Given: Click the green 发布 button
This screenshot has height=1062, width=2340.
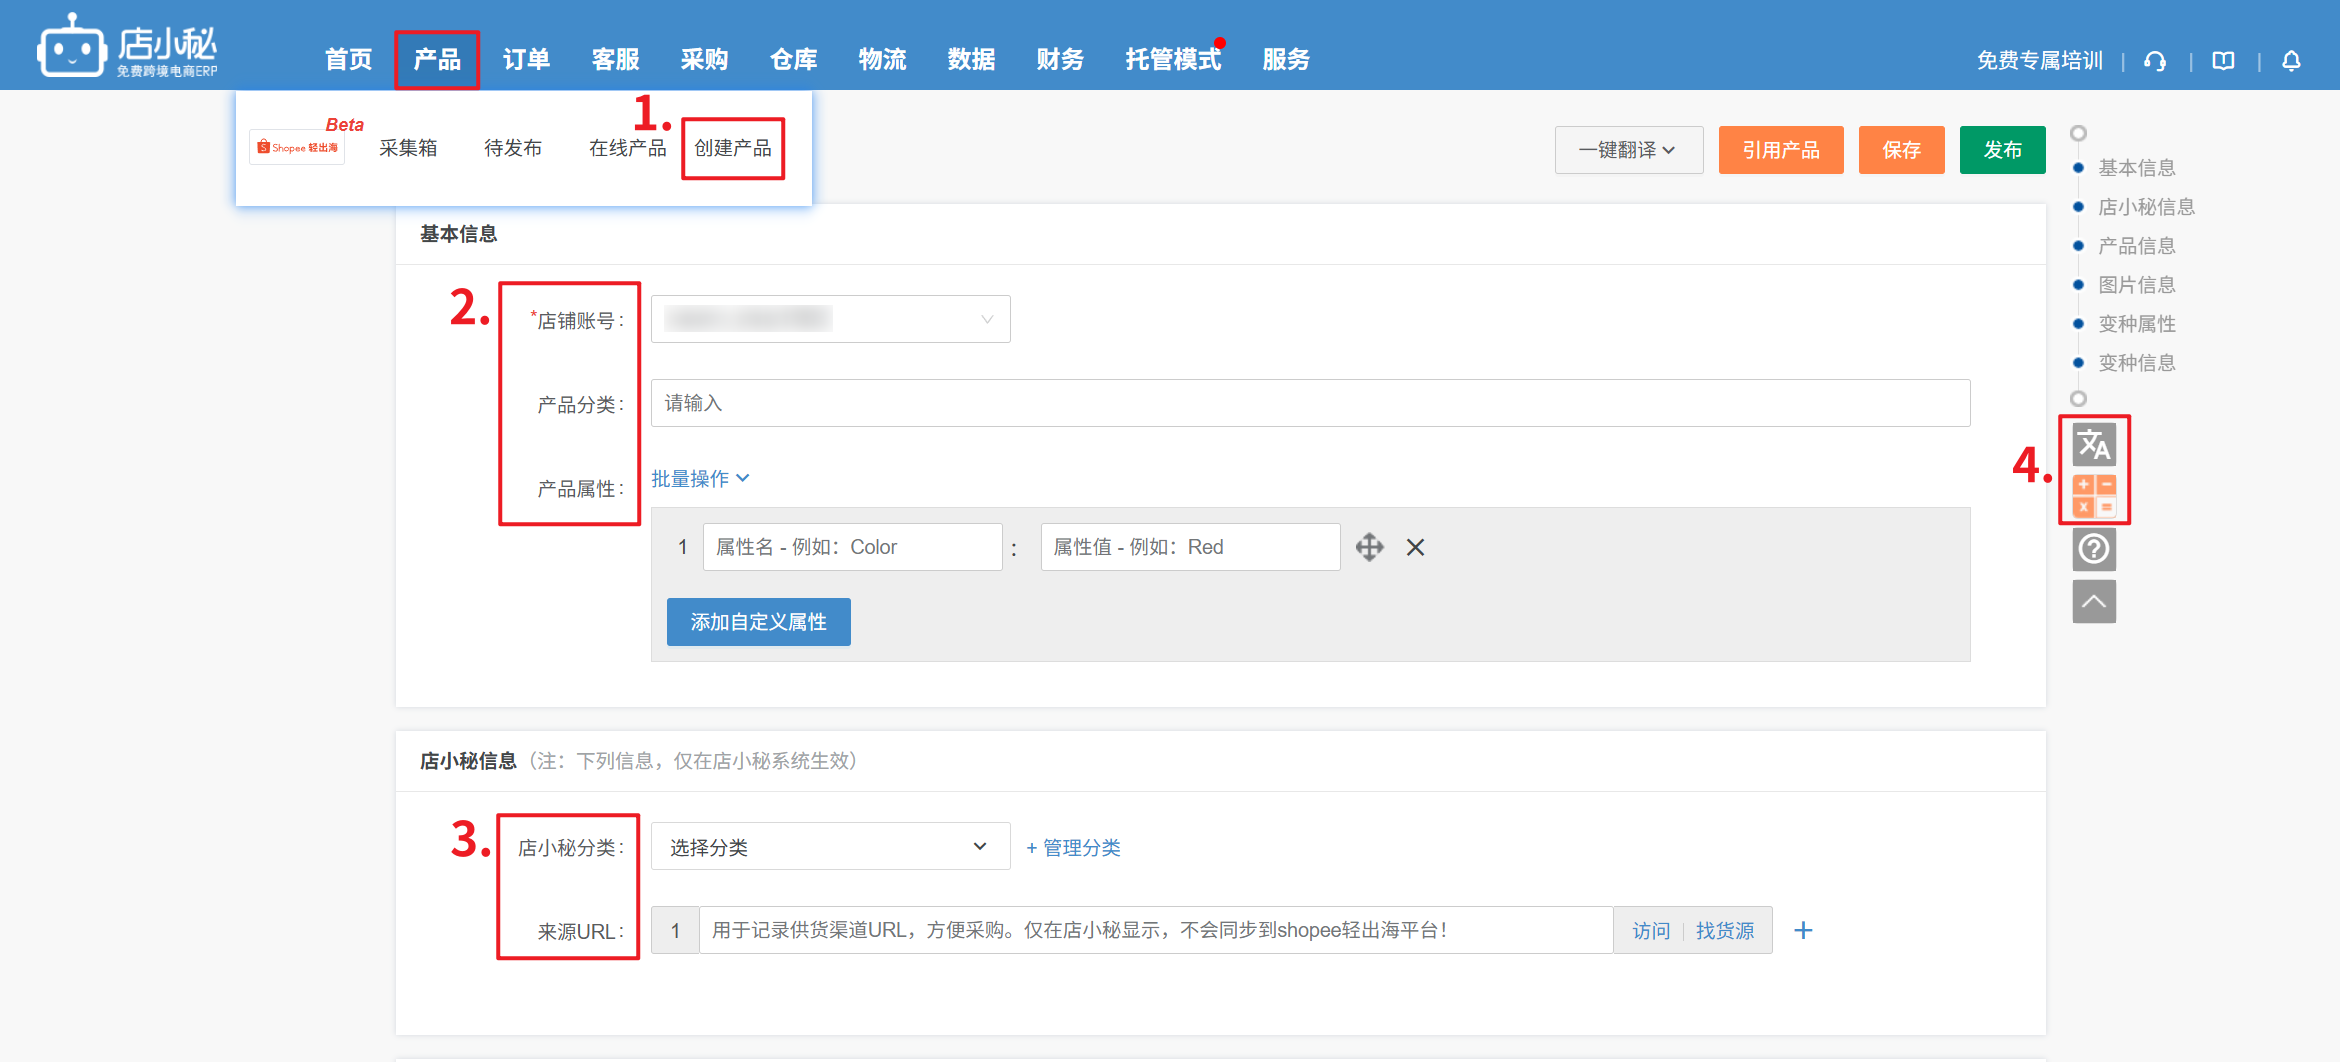Looking at the screenshot, I should tap(2002, 150).
